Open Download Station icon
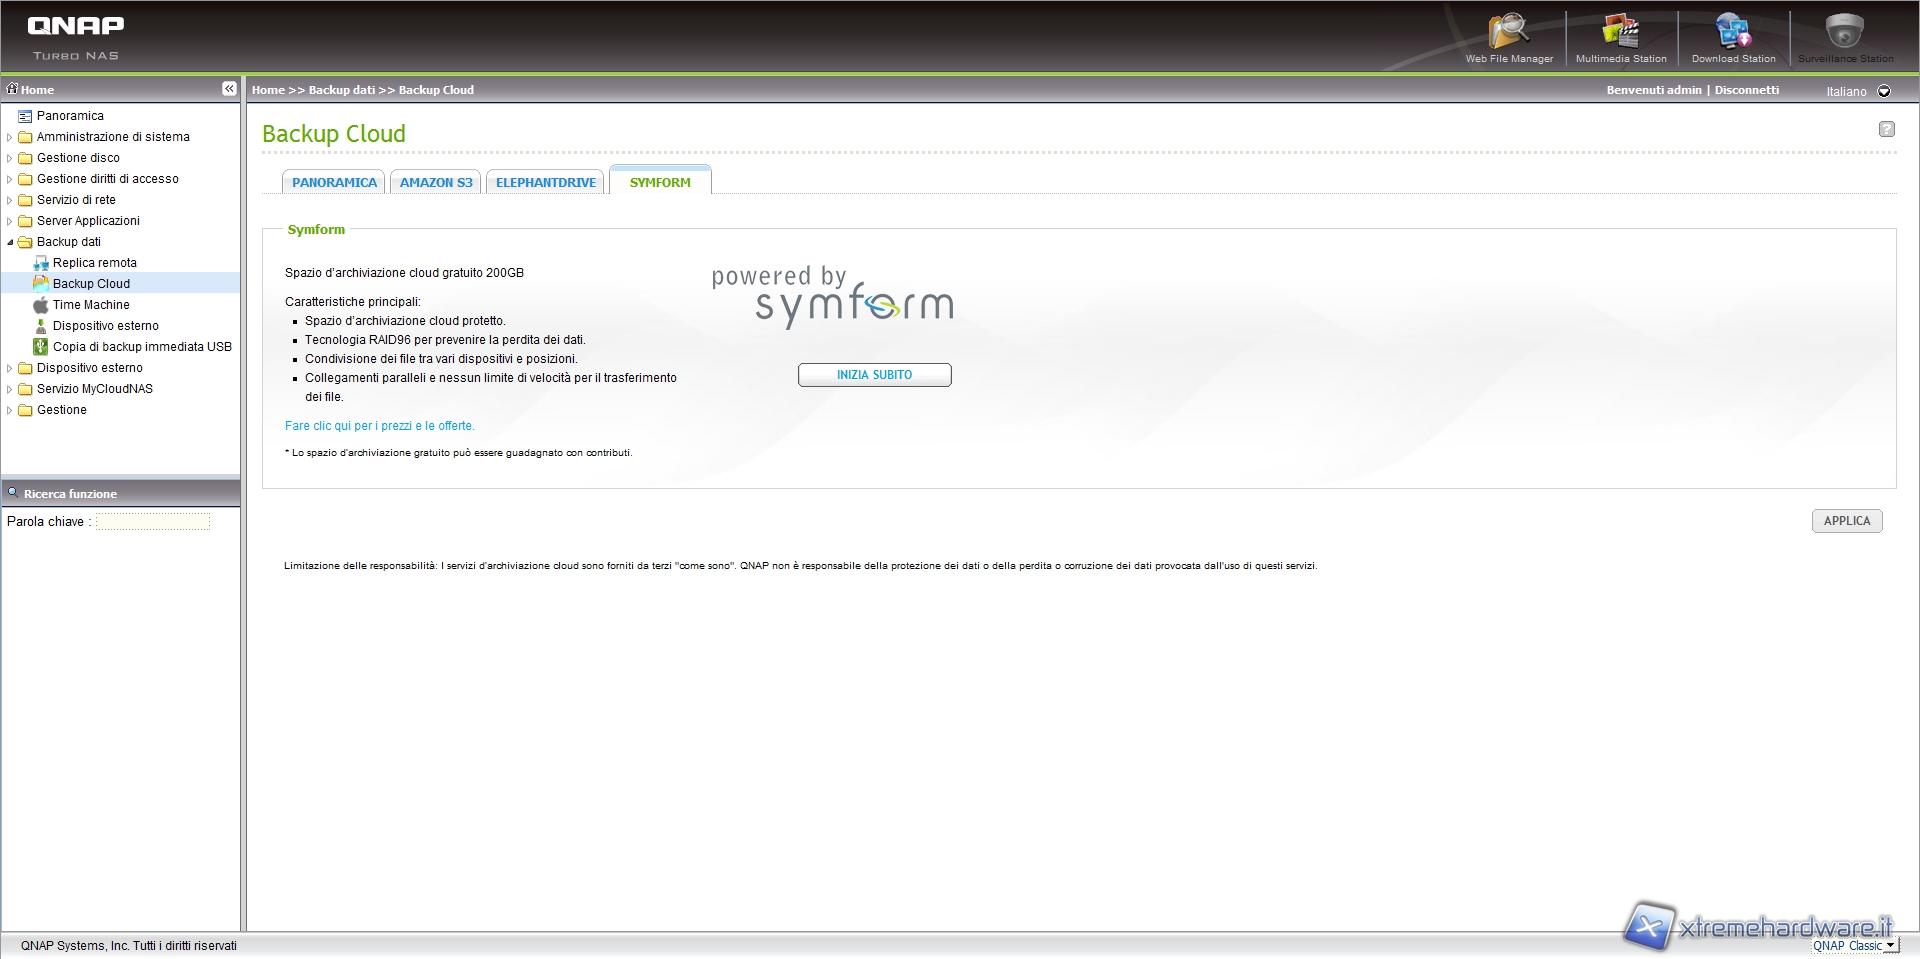 coord(1733,36)
